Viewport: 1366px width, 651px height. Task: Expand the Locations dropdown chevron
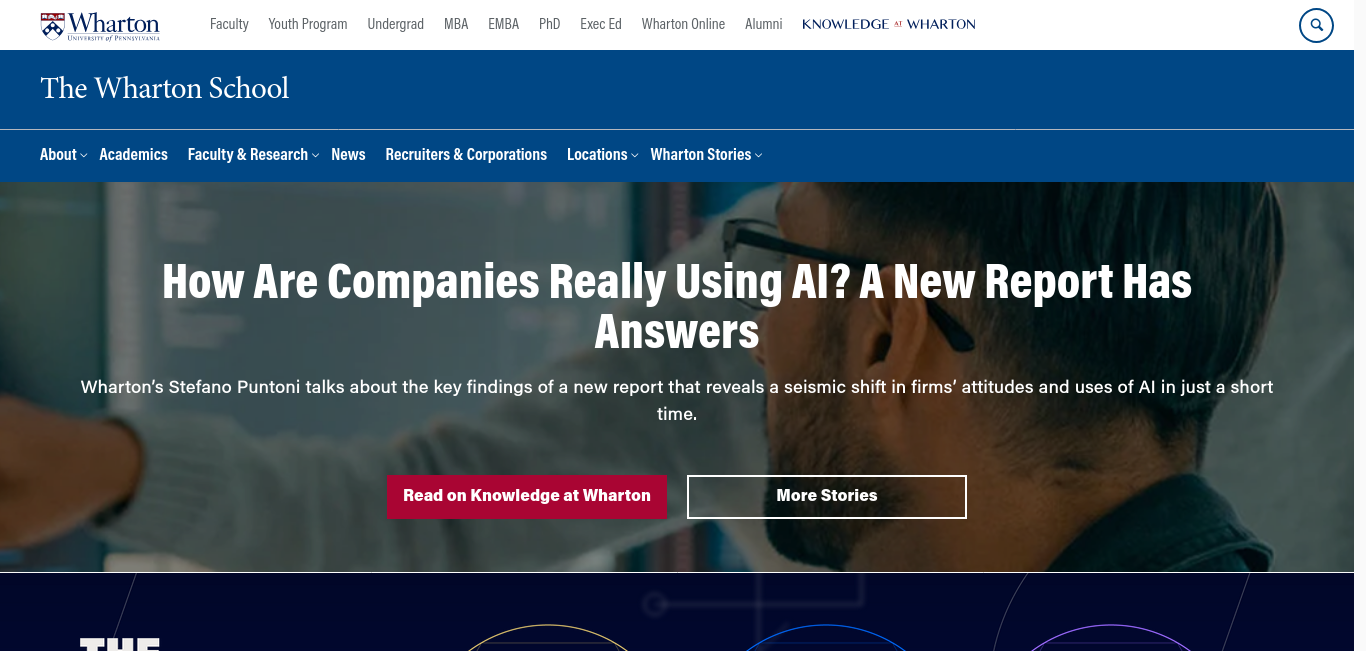[635, 155]
